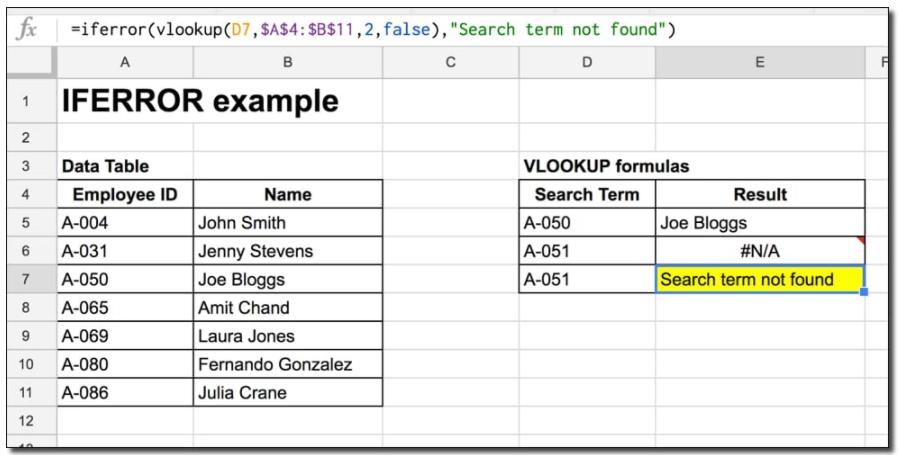
Task: Click the A-086 employee ID cell
Action: tap(124, 393)
